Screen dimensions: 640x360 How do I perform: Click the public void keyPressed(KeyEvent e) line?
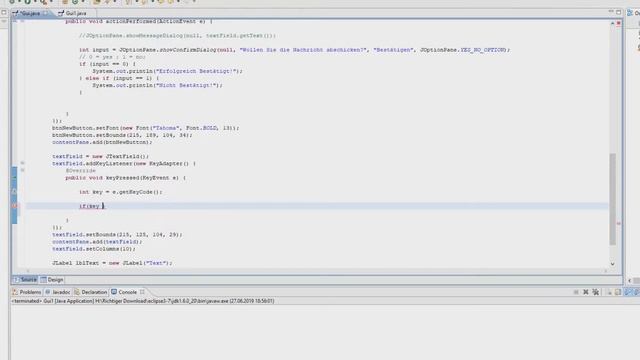tap(126, 178)
